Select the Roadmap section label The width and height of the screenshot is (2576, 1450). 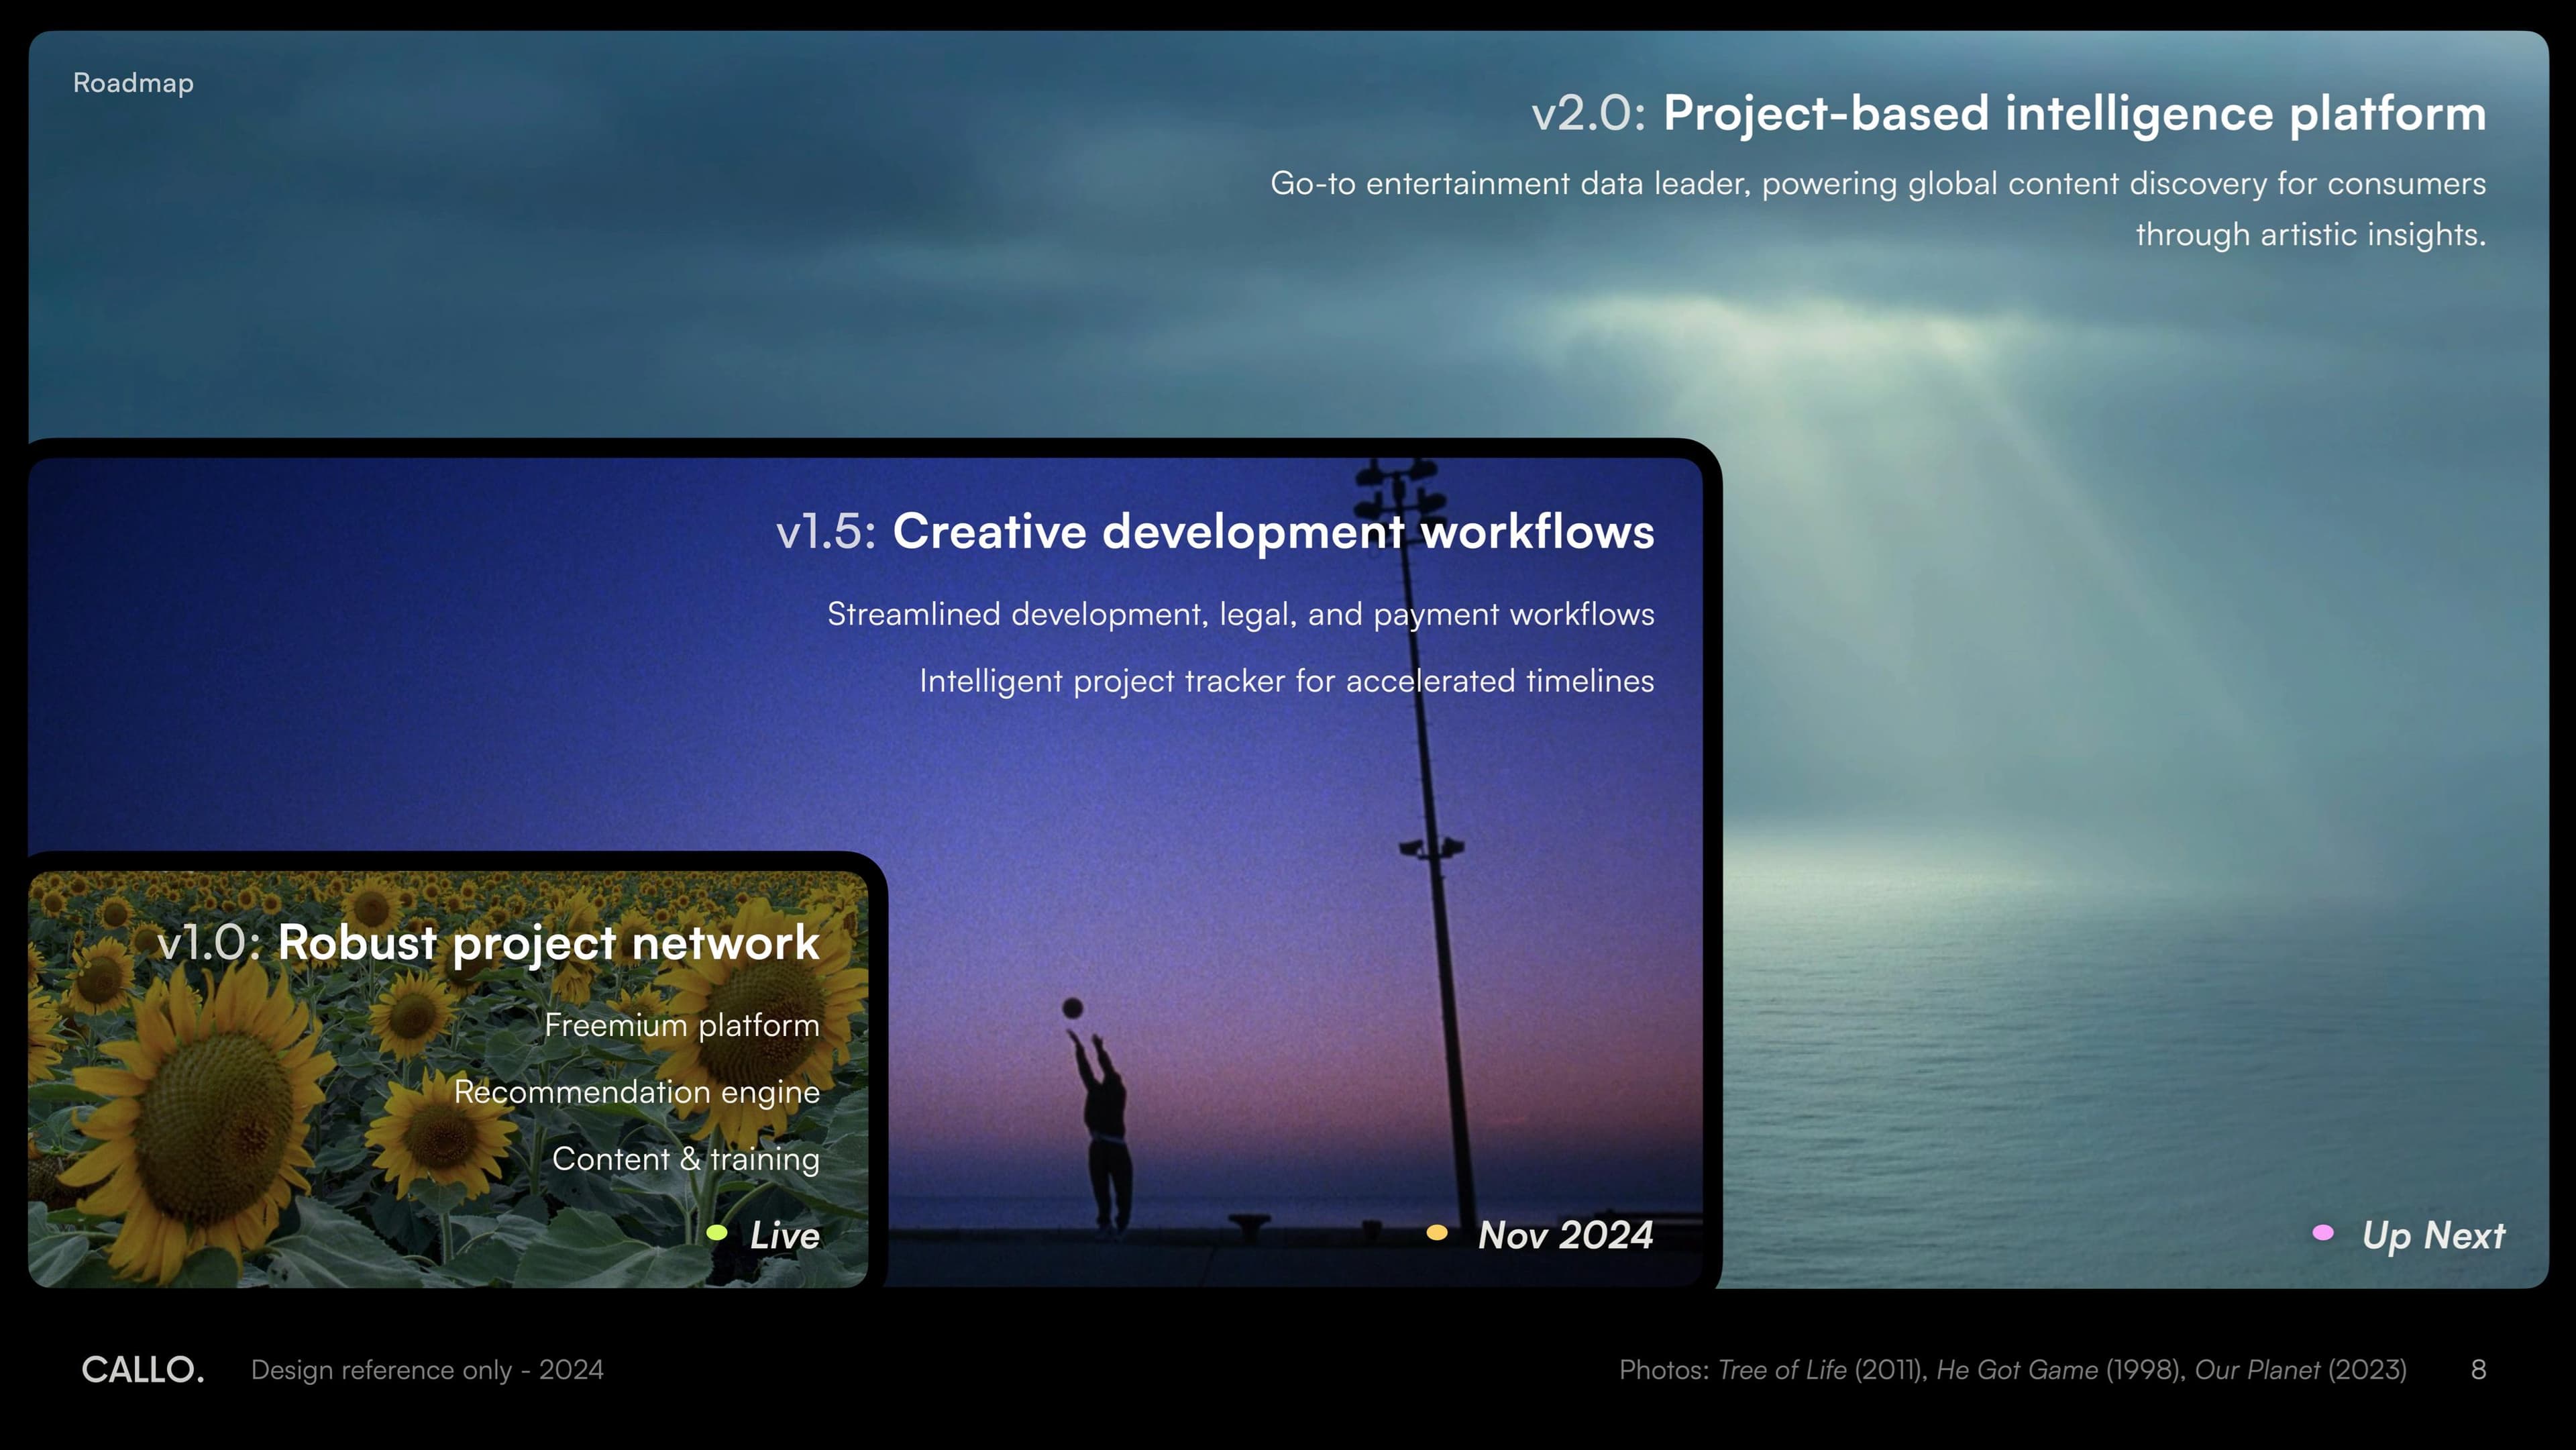(x=133, y=83)
